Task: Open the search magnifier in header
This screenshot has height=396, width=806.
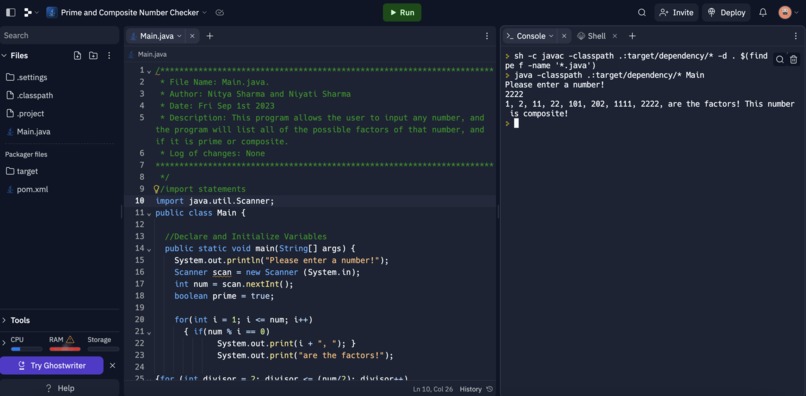Action: [642, 12]
